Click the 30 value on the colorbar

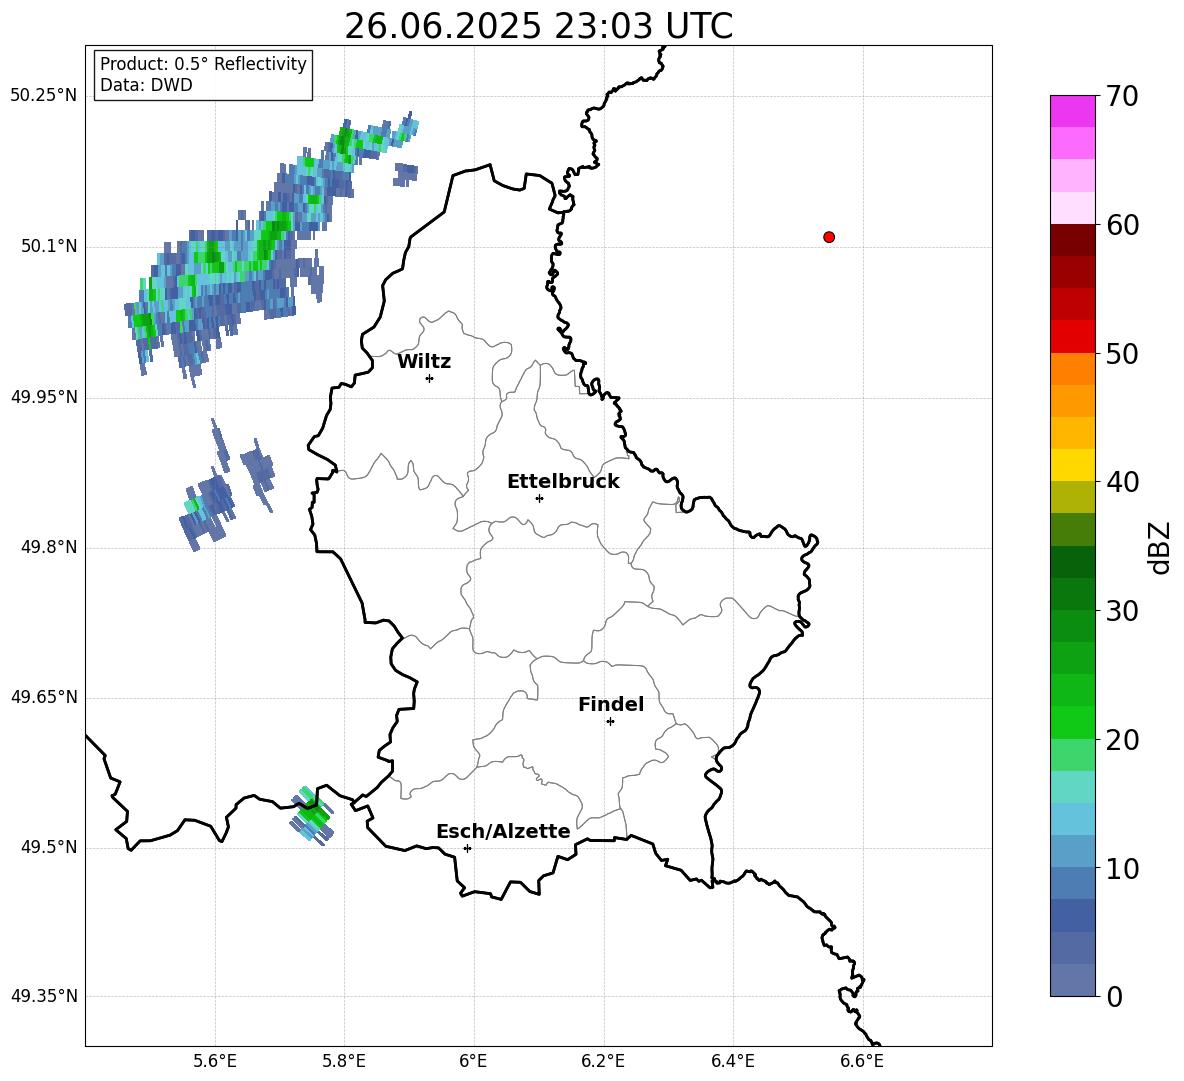point(1121,611)
